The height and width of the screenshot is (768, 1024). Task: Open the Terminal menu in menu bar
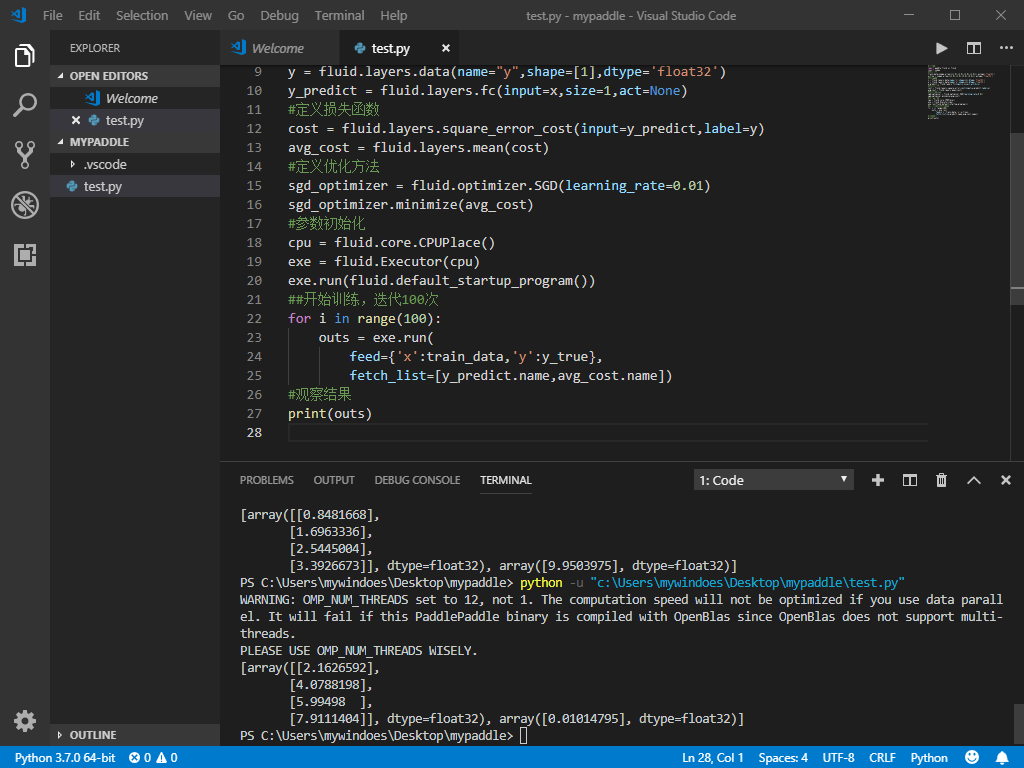[339, 15]
